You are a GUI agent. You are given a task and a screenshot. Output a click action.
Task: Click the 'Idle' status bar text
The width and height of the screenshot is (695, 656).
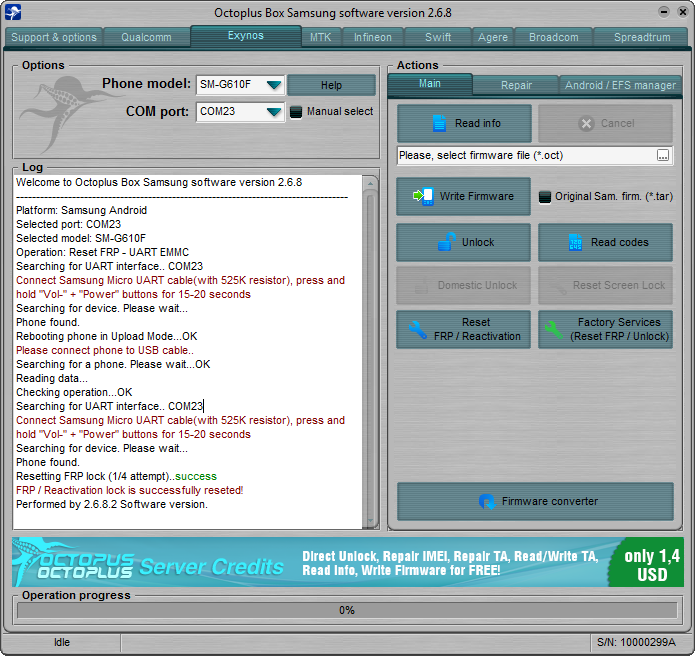pyautogui.click(x=62, y=642)
